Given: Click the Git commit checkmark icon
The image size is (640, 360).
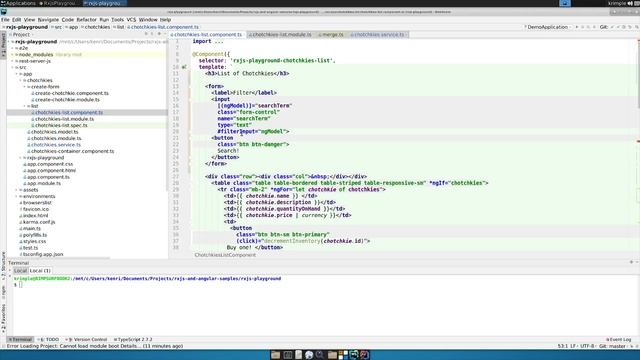Looking at the screenshot, I should click(x=618, y=27).
